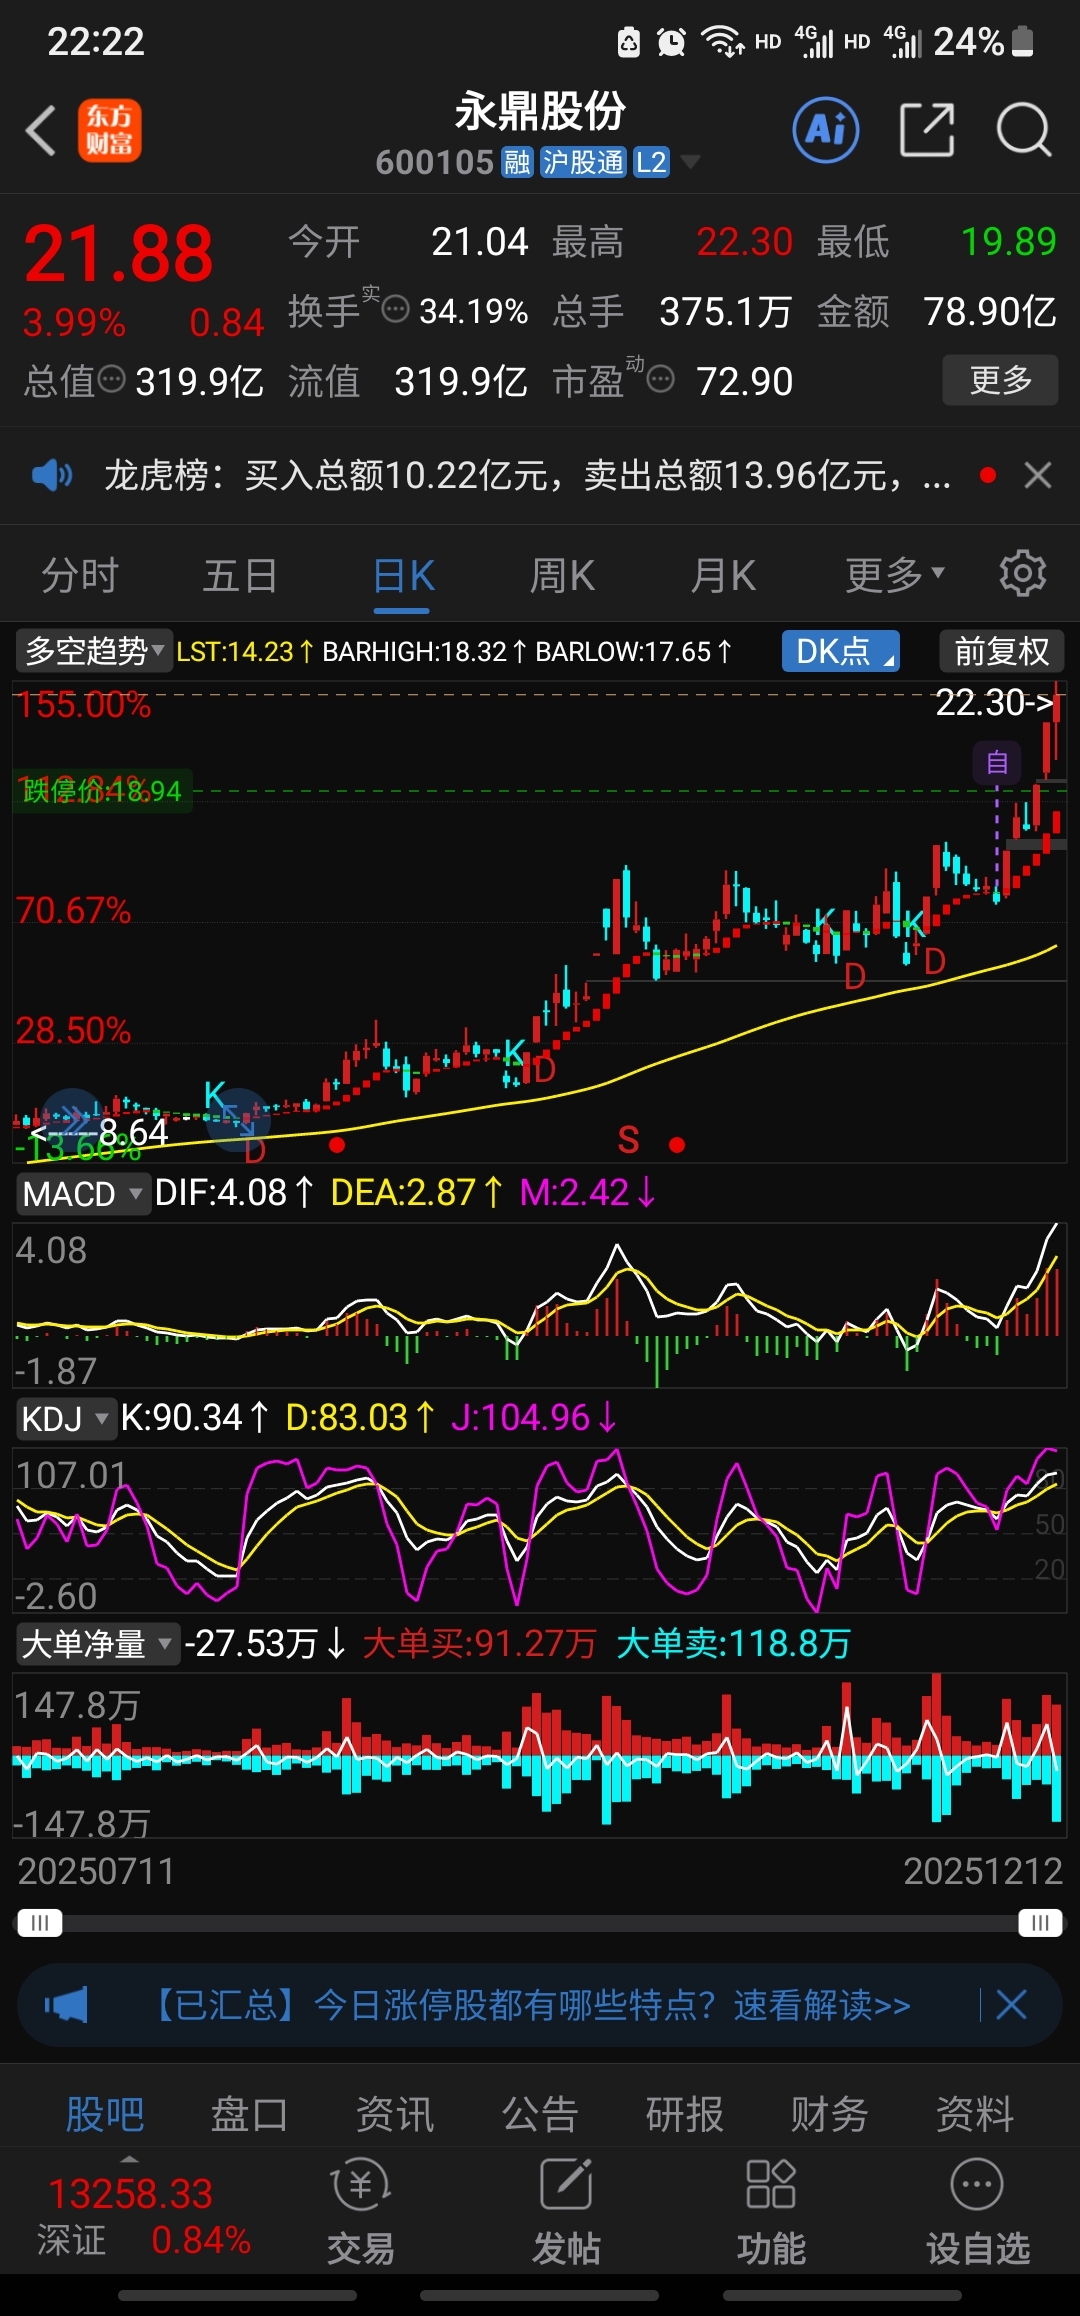Tap right handle of date range slider
The image size is (1080, 2316).
point(1040,1923)
